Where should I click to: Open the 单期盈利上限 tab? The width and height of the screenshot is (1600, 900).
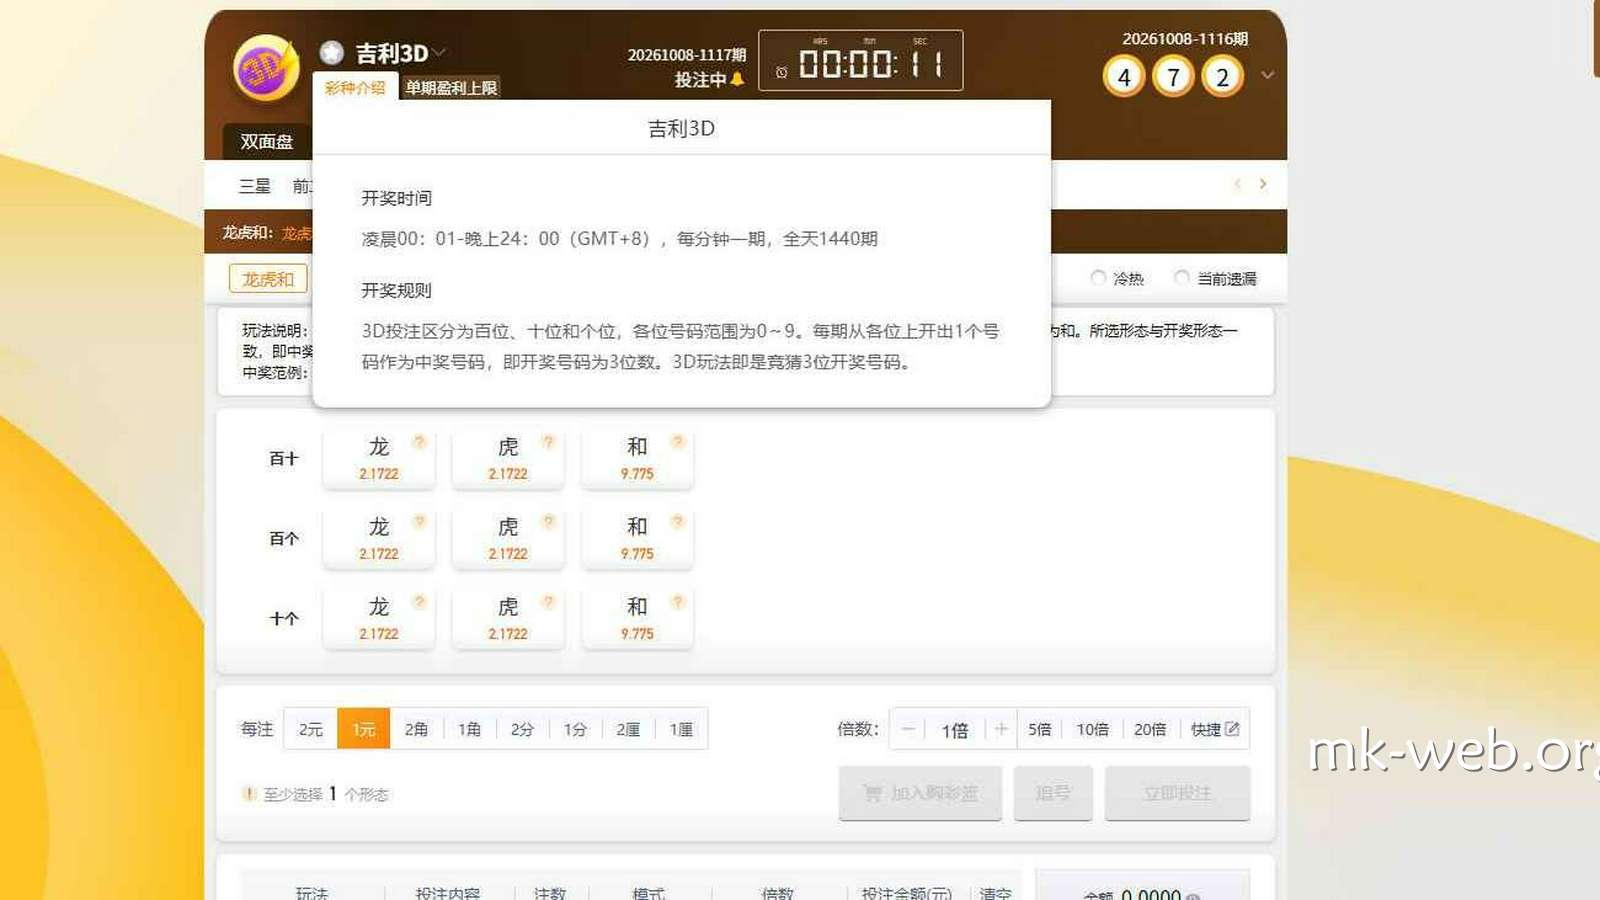click(x=451, y=88)
